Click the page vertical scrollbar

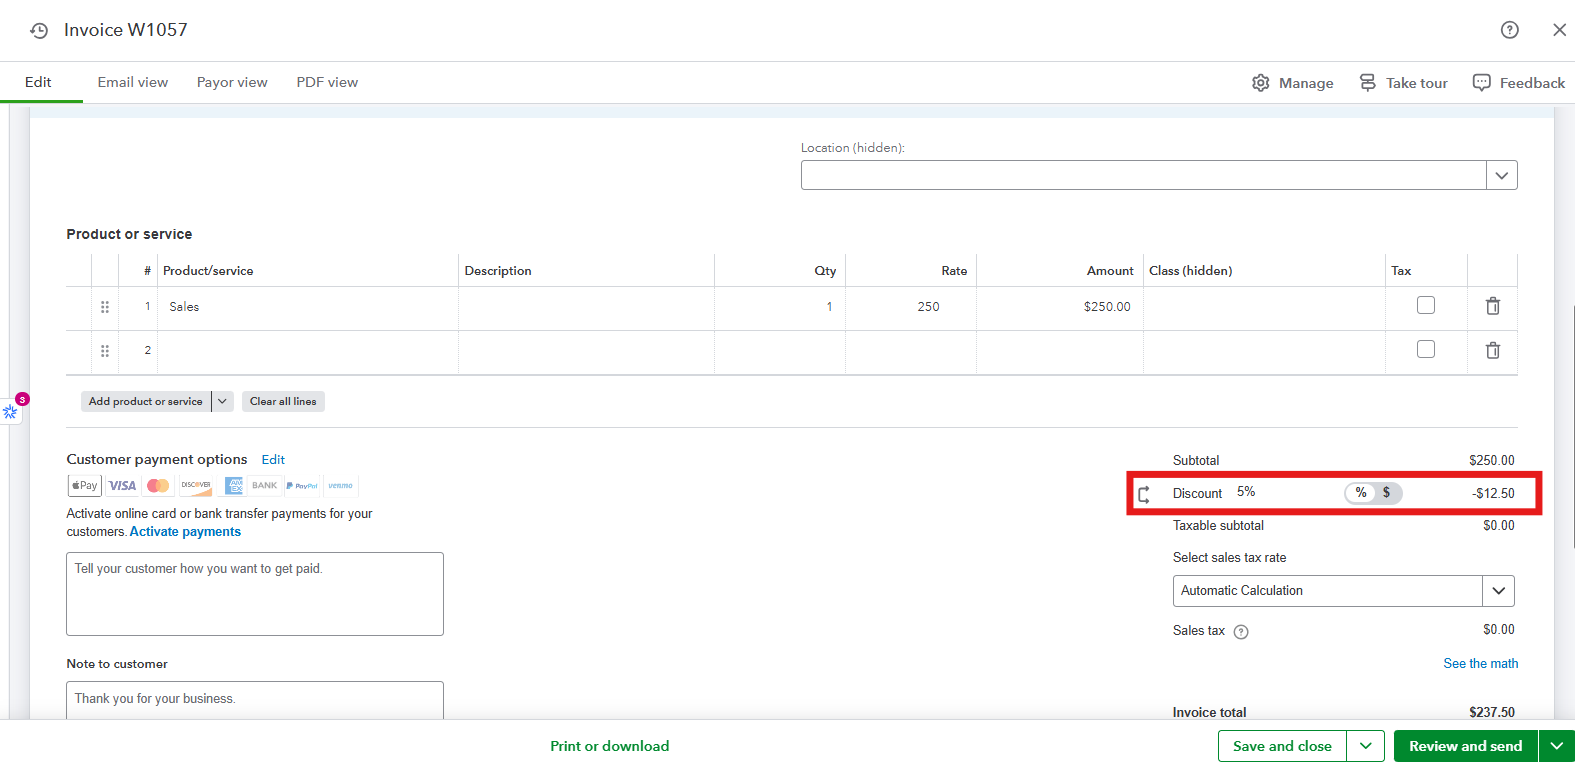click(1571, 427)
